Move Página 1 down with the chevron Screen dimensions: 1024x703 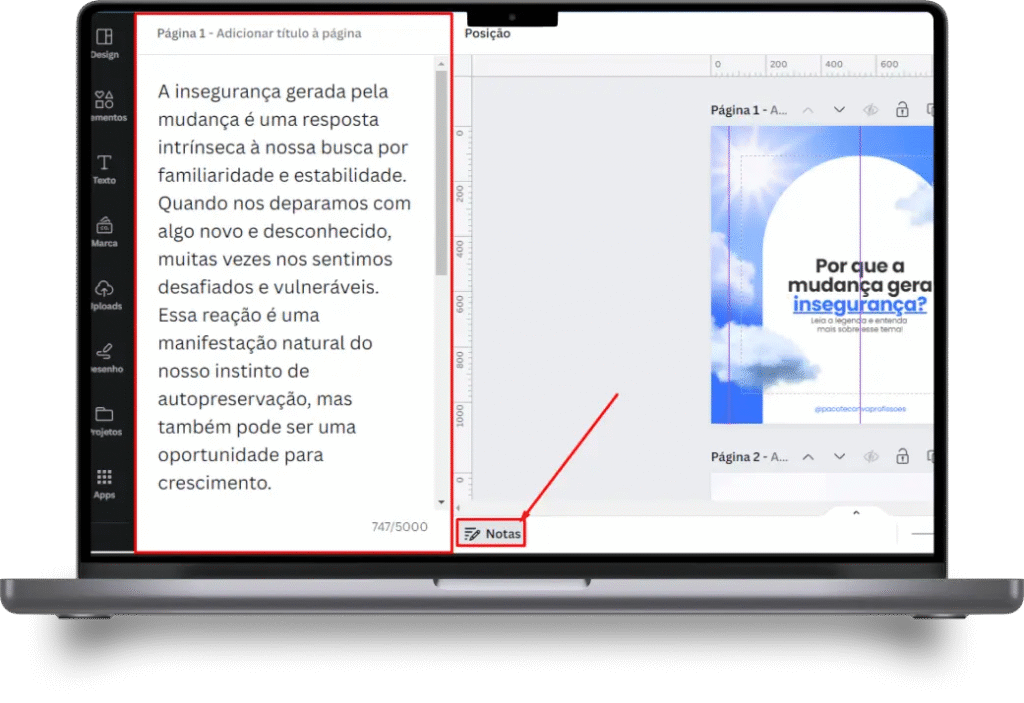(x=839, y=110)
